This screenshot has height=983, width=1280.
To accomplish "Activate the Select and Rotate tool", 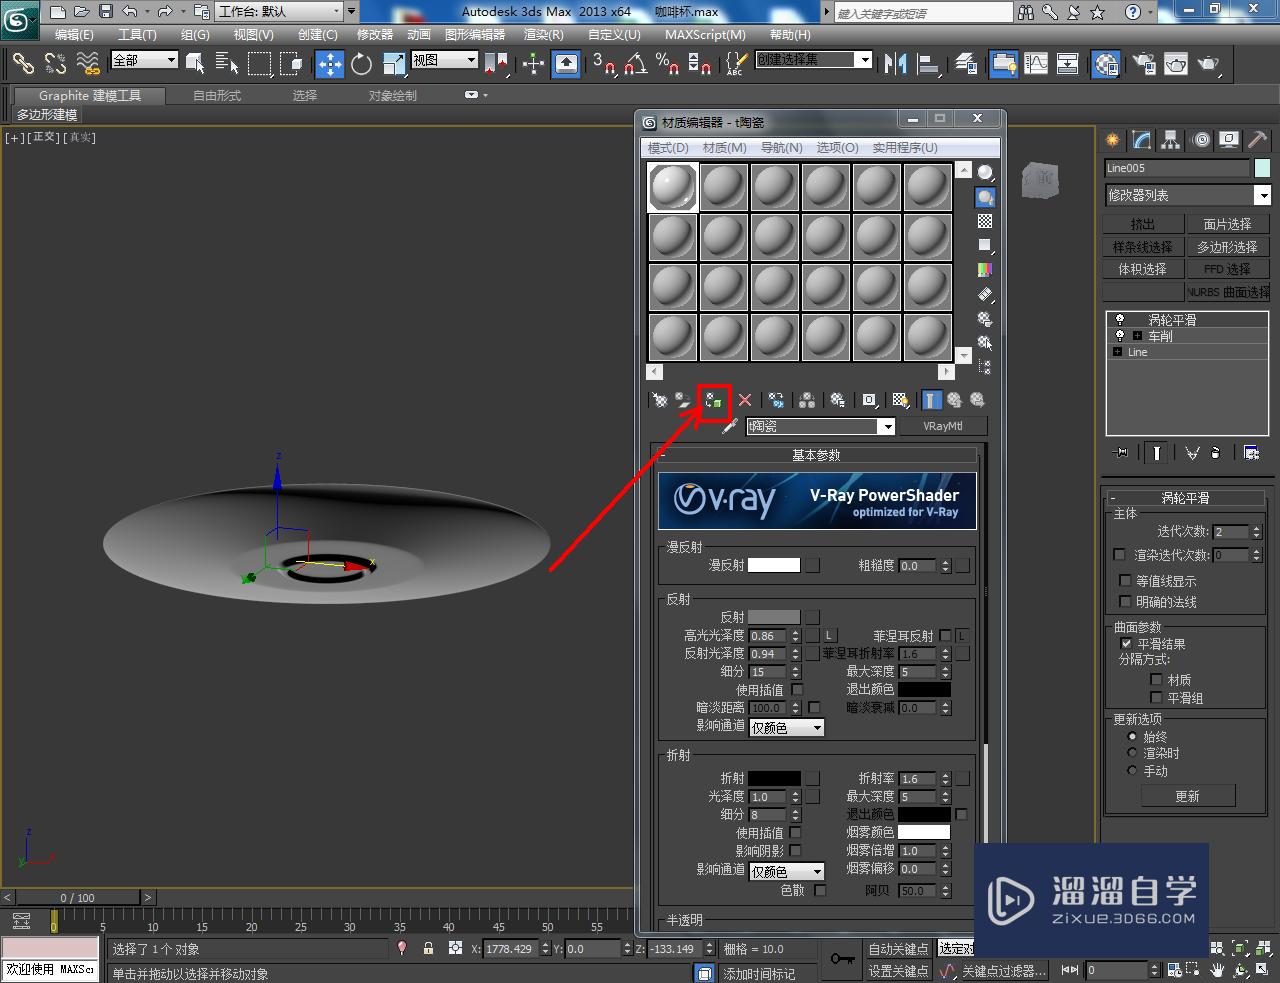I will tap(361, 64).
